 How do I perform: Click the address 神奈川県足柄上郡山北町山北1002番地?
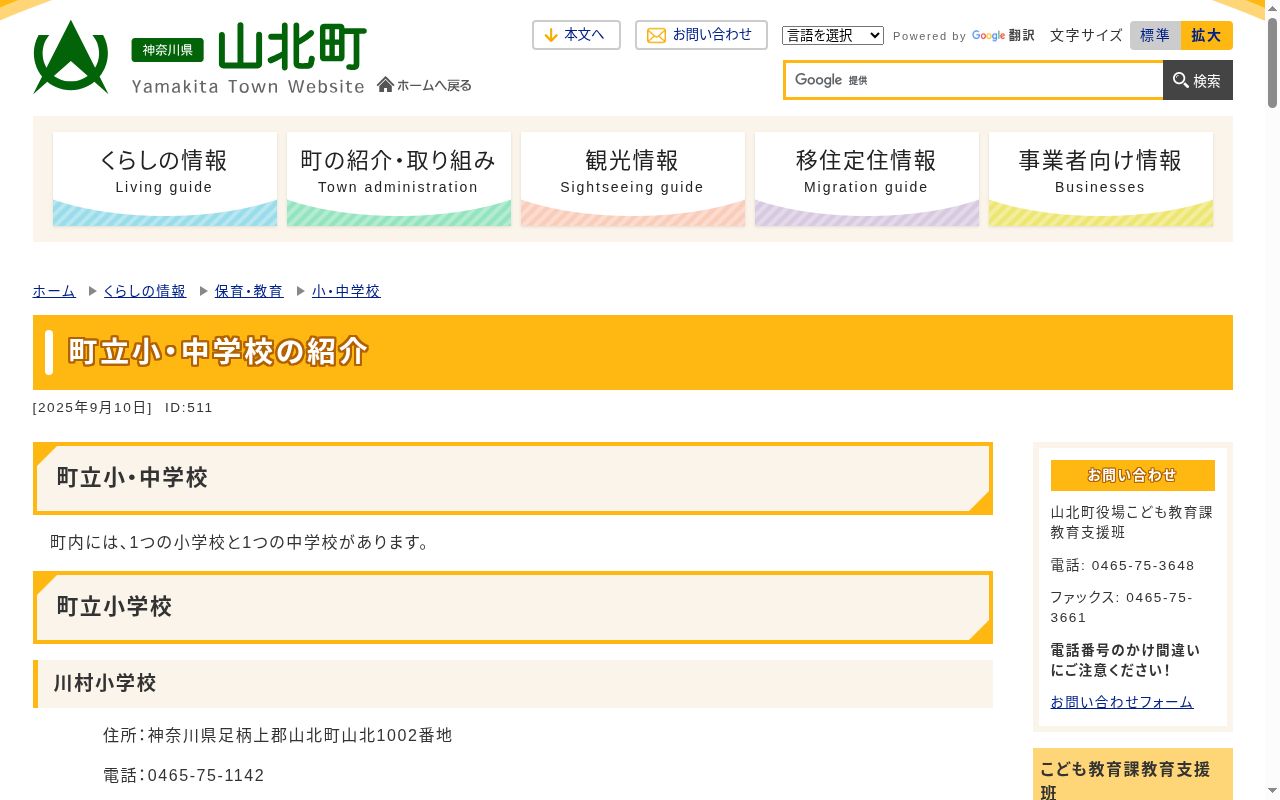300,735
